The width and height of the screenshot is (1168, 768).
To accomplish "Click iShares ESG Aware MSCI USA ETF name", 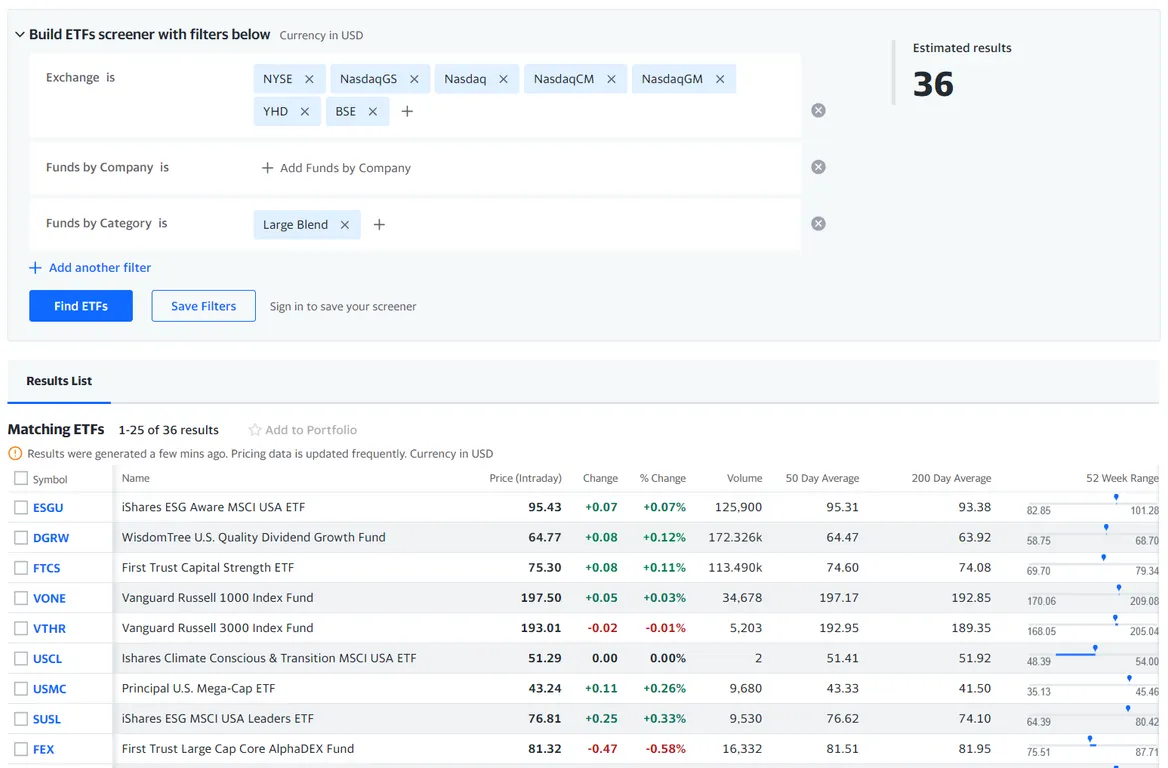I will click(213, 507).
